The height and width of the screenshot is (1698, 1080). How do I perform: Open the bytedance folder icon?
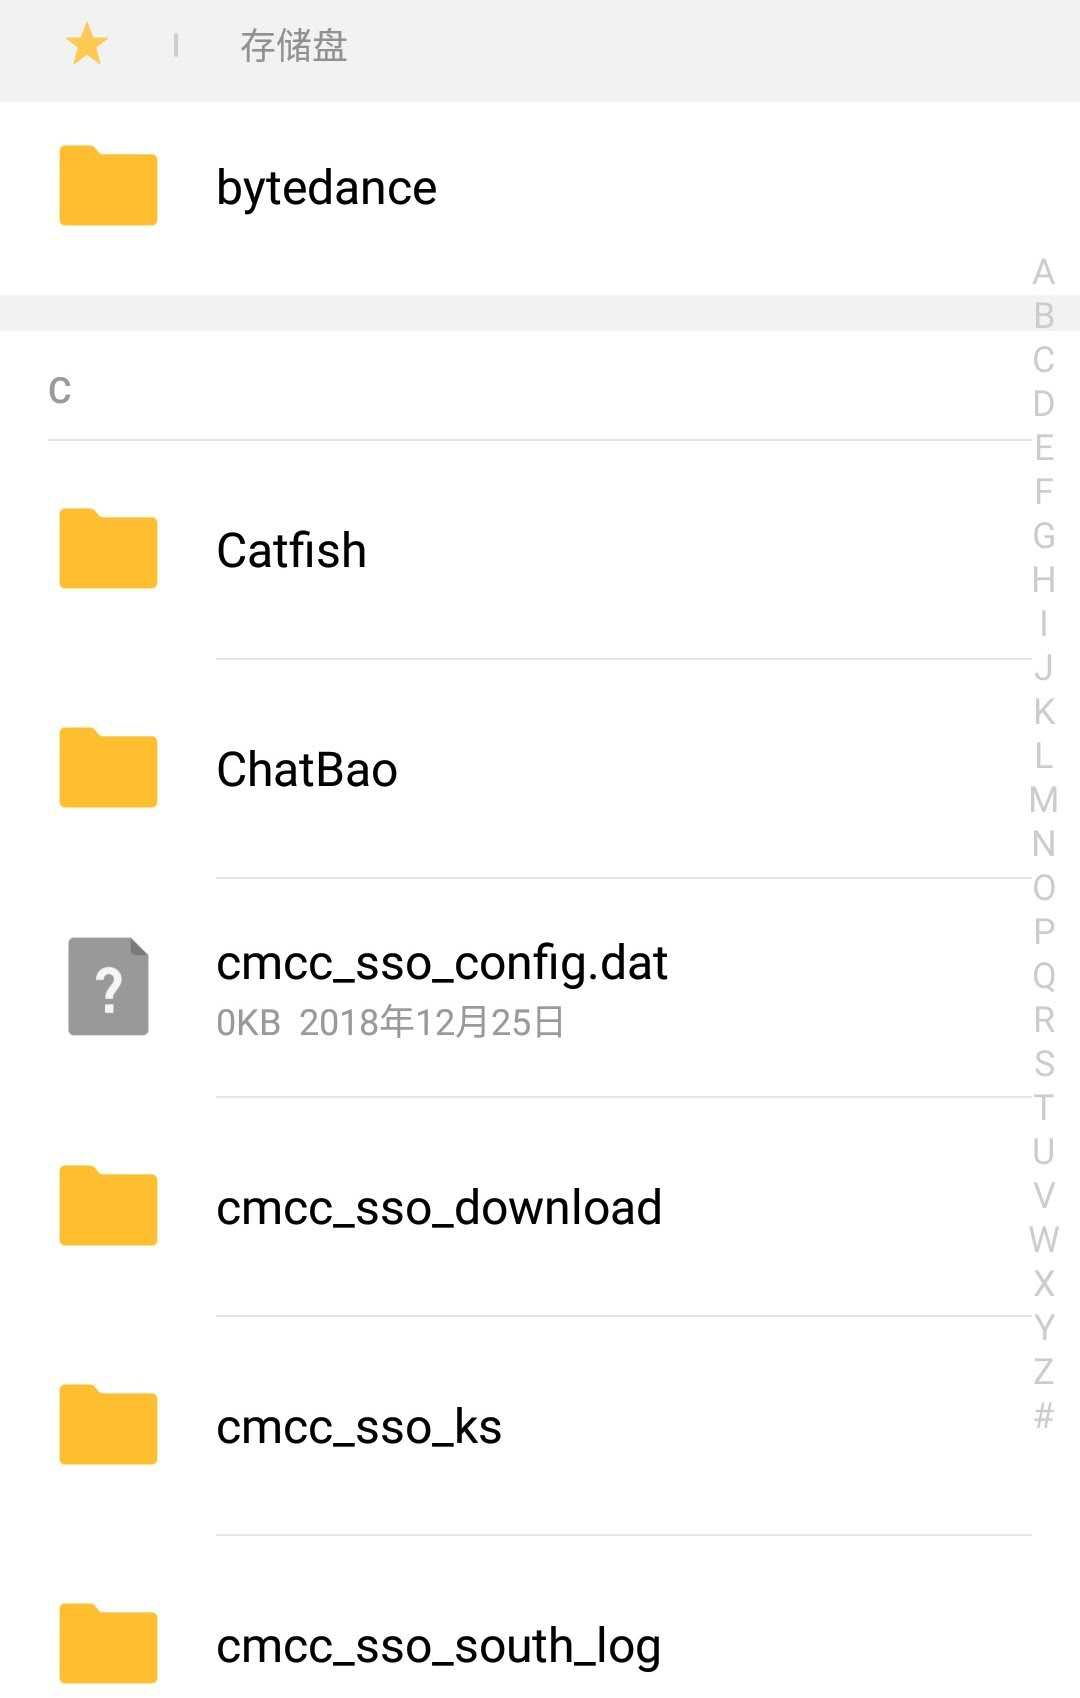click(108, 186)
